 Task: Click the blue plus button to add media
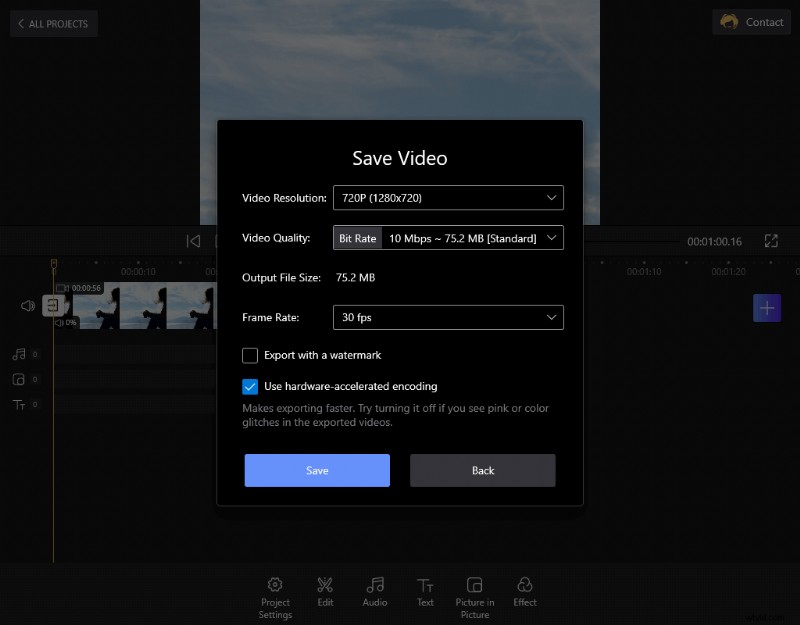[x=767, y=308]
